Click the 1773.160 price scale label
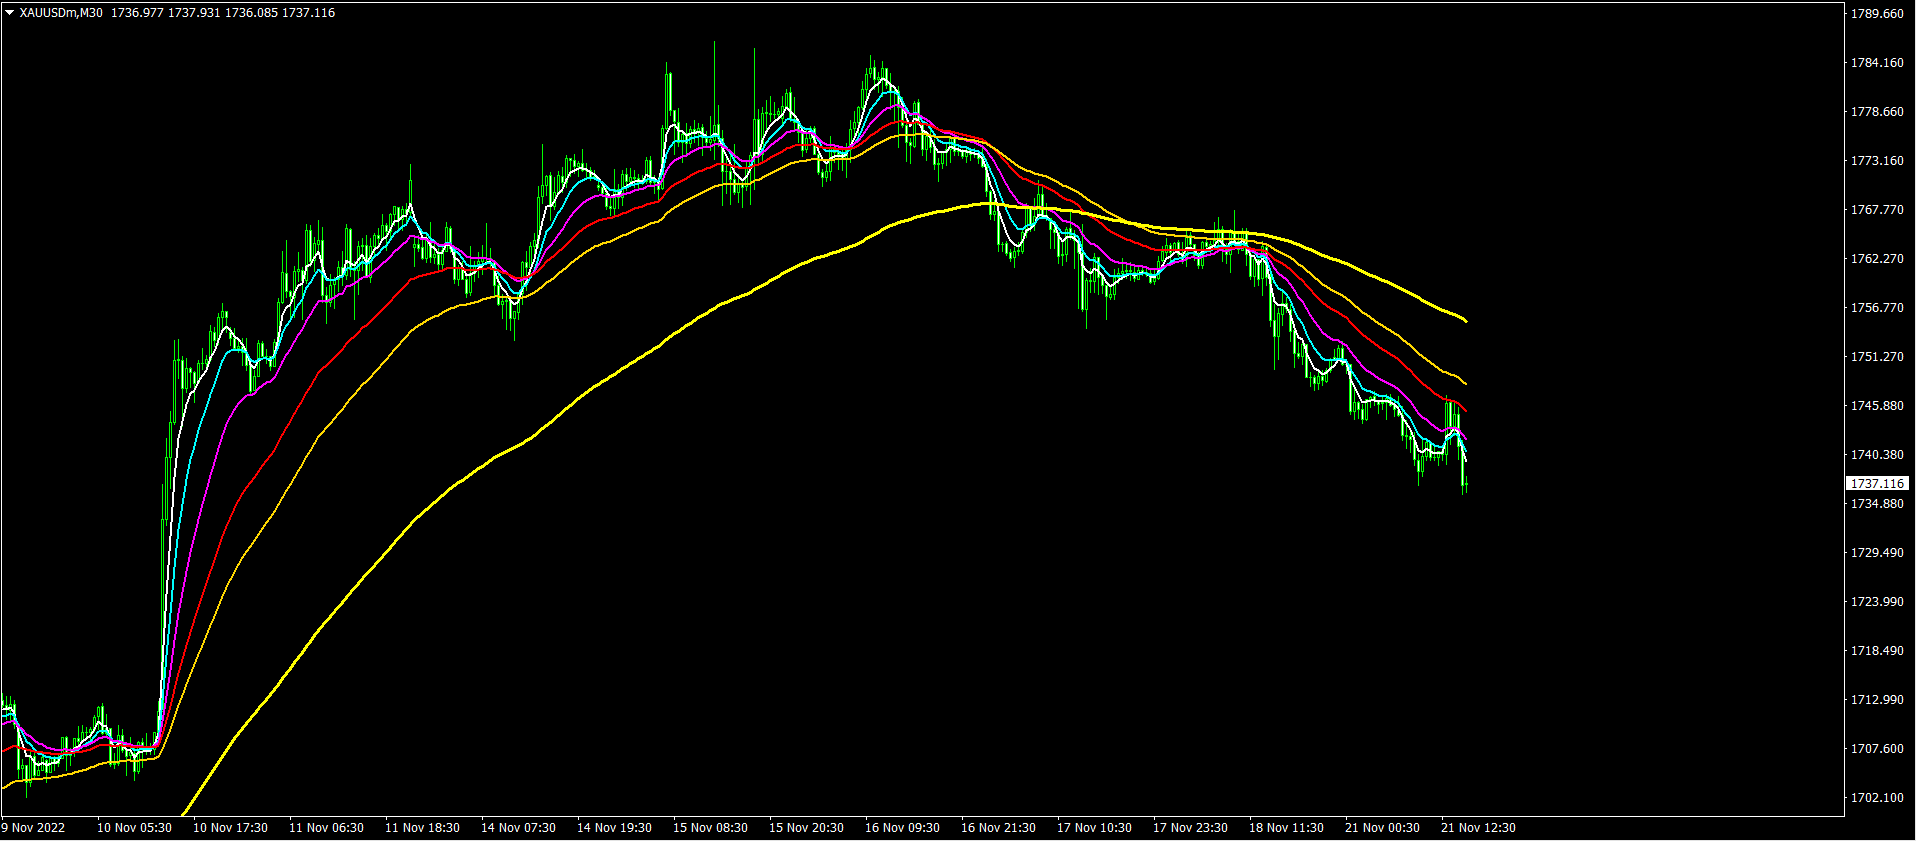The width and height of the screenshot is (1917, 841). (x=1877, y=161)
